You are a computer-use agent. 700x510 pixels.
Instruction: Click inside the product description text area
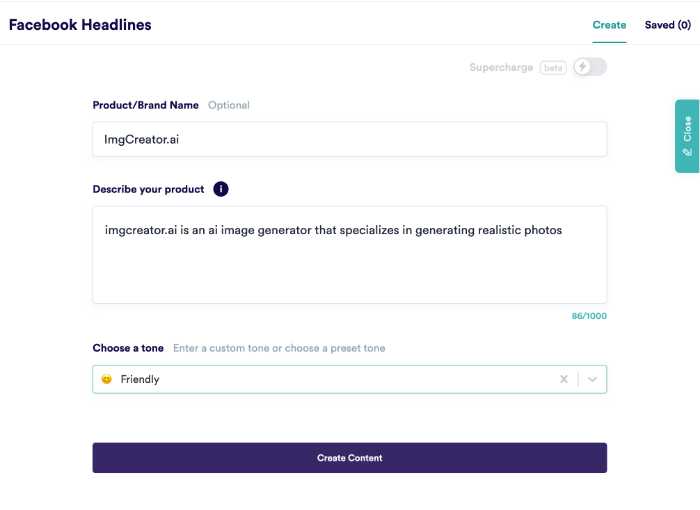pos(350,255)
